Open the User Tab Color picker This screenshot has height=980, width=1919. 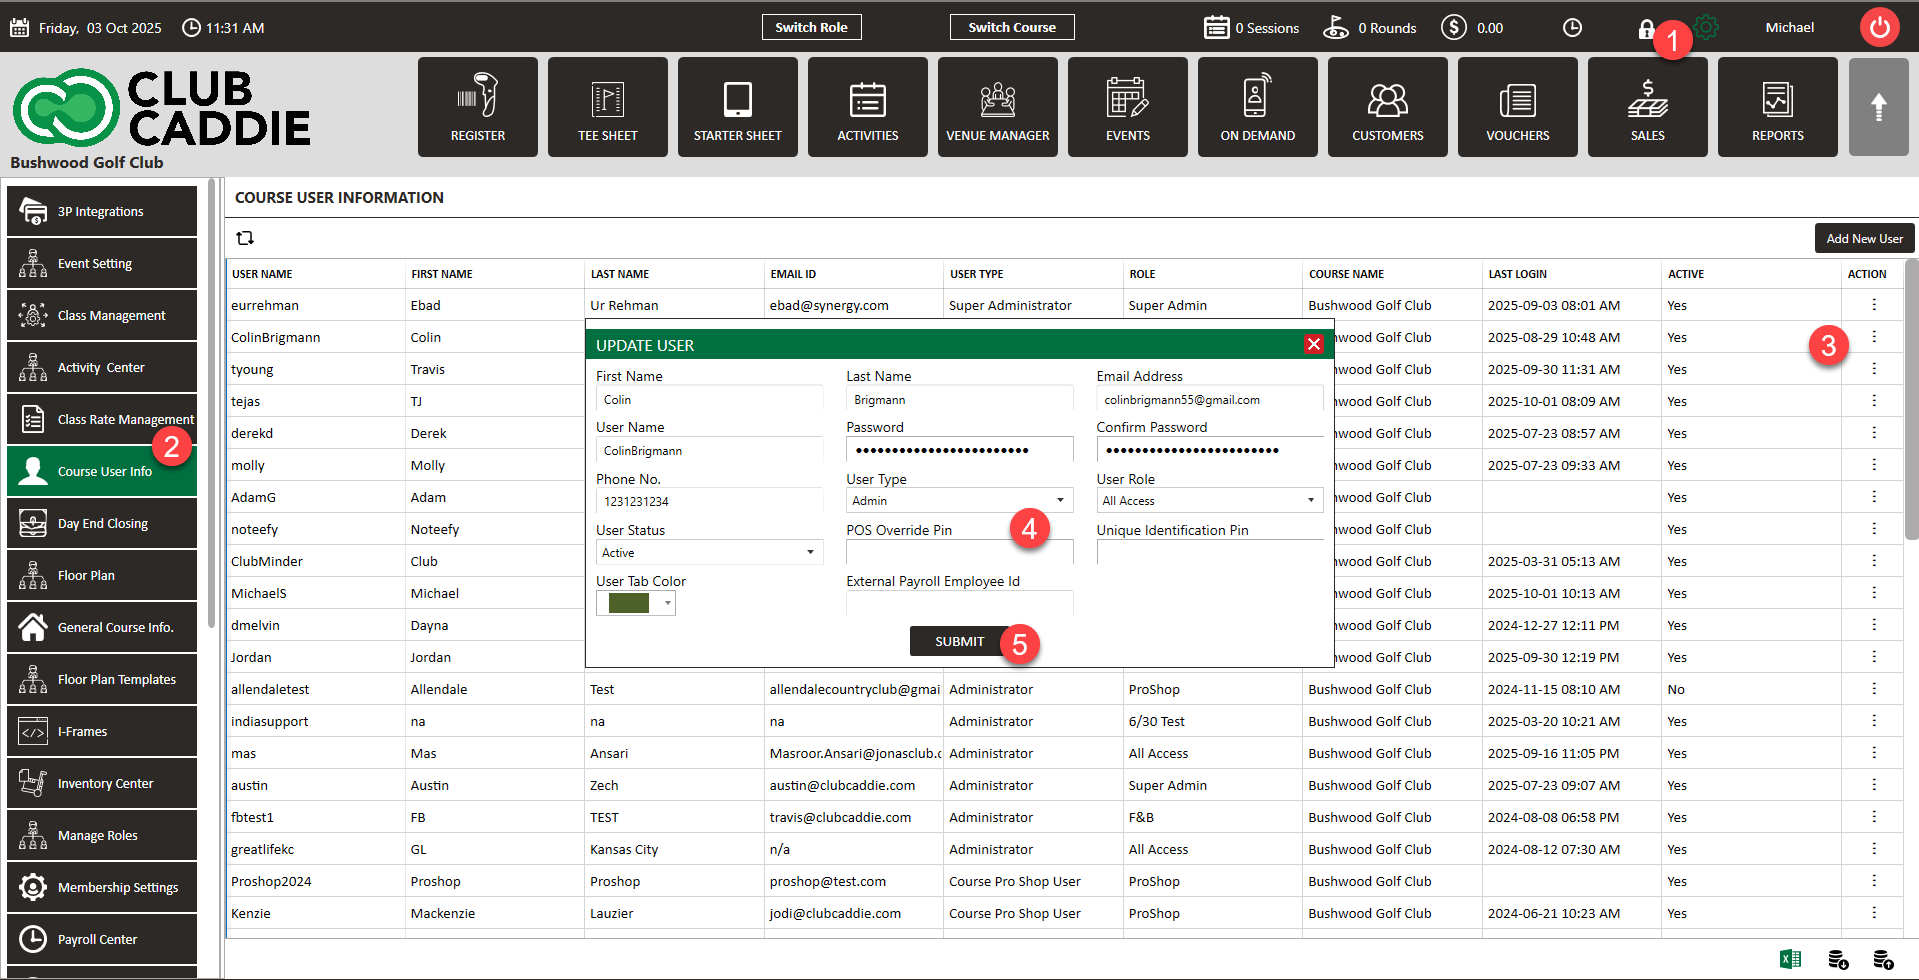click(x=636, y=603)
